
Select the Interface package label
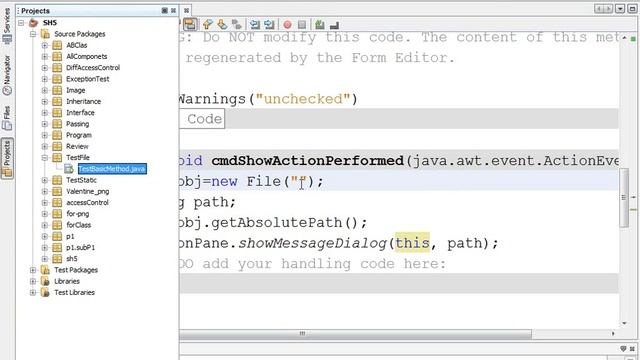(80, 113)
